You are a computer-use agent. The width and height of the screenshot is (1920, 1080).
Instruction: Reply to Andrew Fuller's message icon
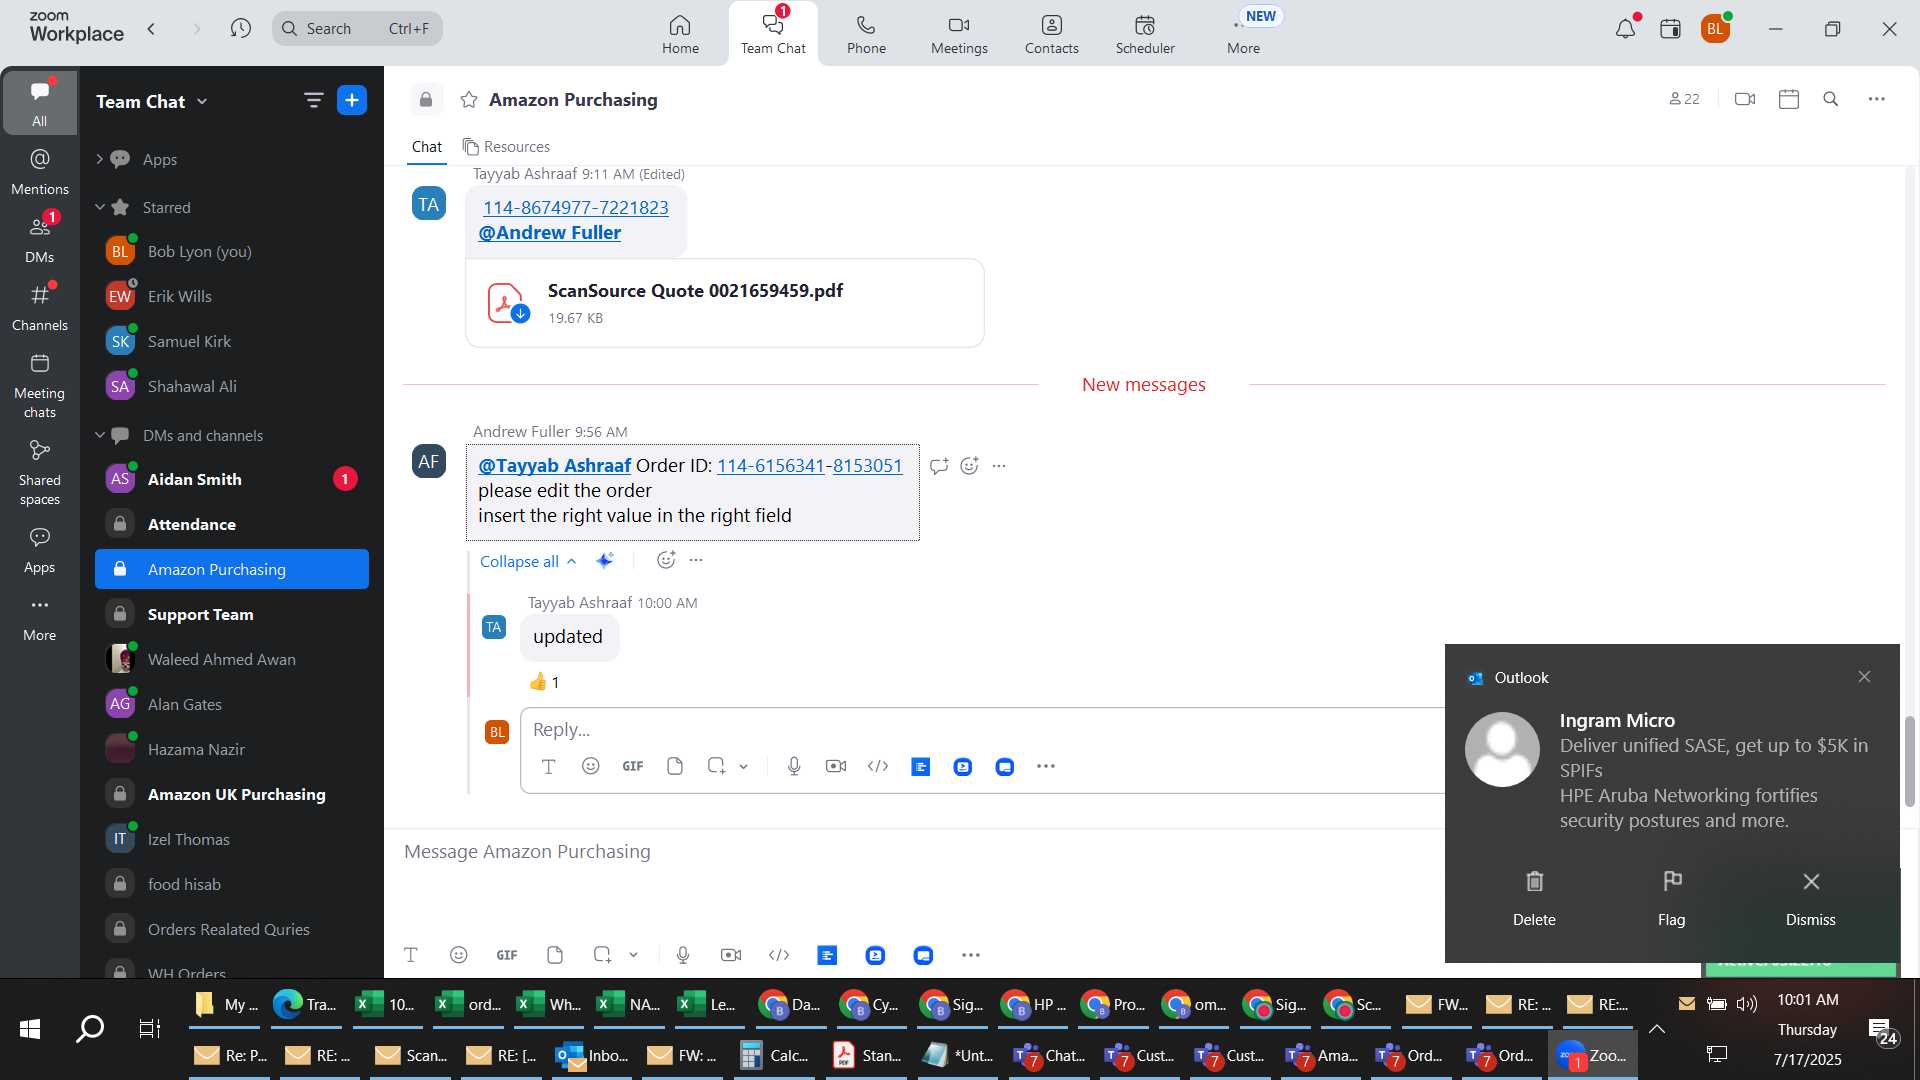click(938, 466)
